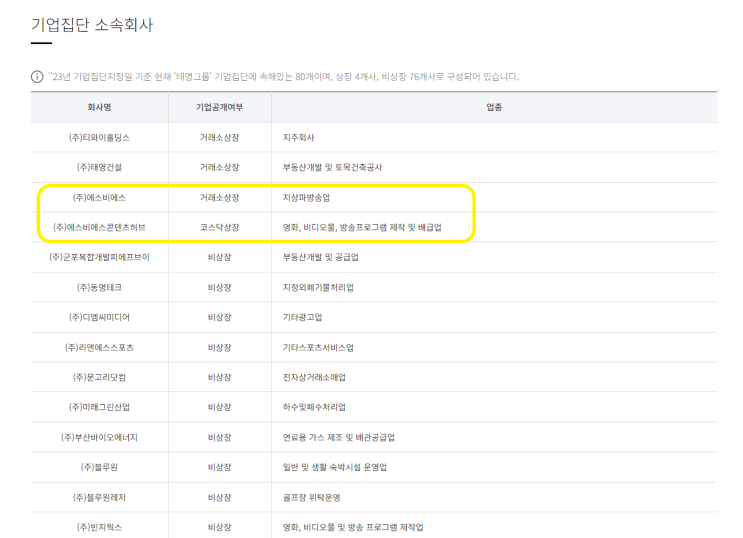Select company name (주)미래그린산업
Viewport: 743px width, 538px height.
pos(100,407)
